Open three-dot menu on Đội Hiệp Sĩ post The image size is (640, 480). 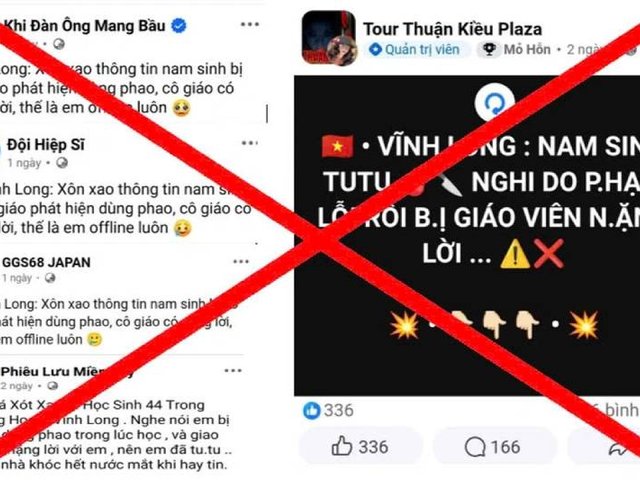250,143
